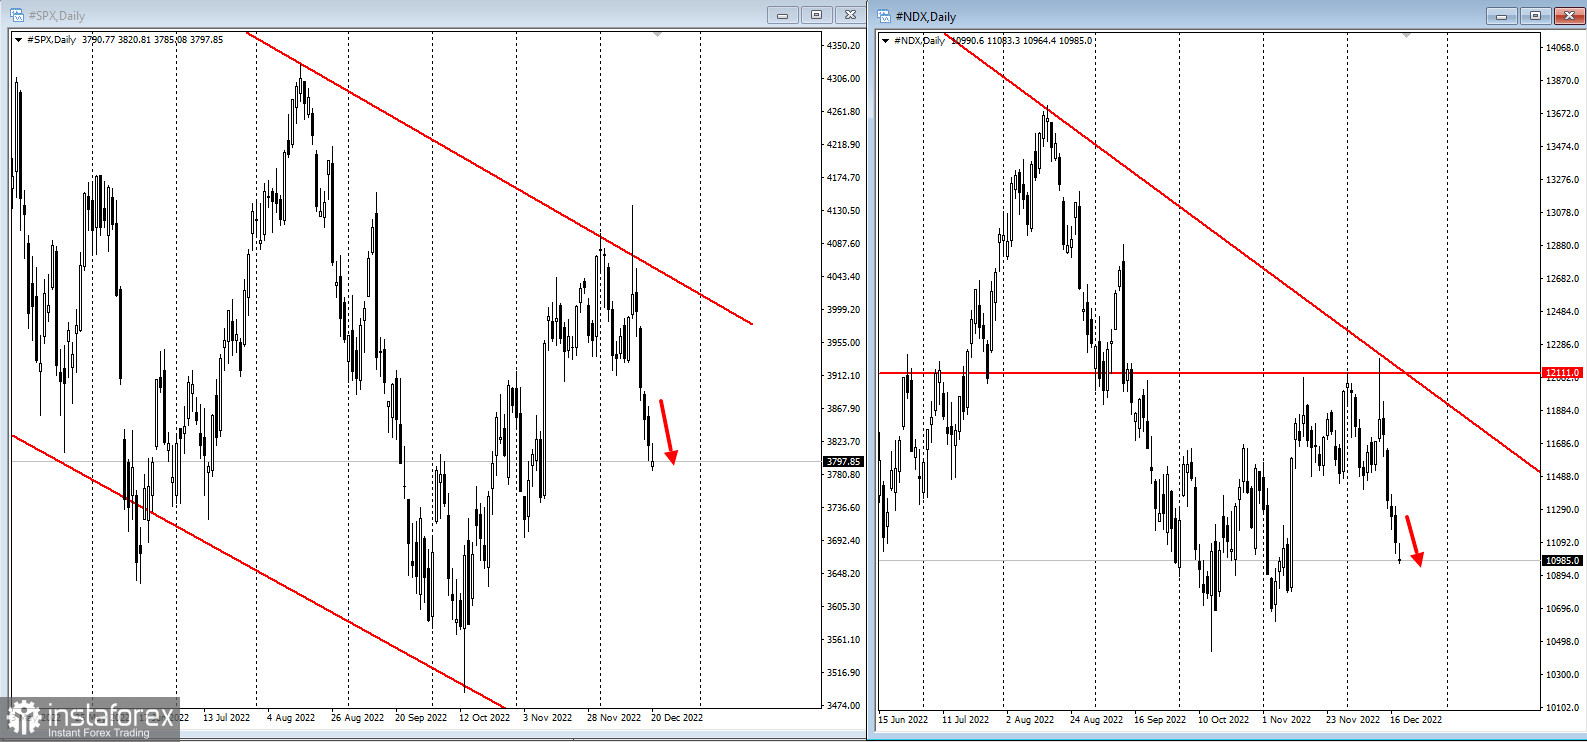Click 10696.0 on the NDX price axis
The width and height of the screenshot is (1587, 742).
tap(1562, 609)
